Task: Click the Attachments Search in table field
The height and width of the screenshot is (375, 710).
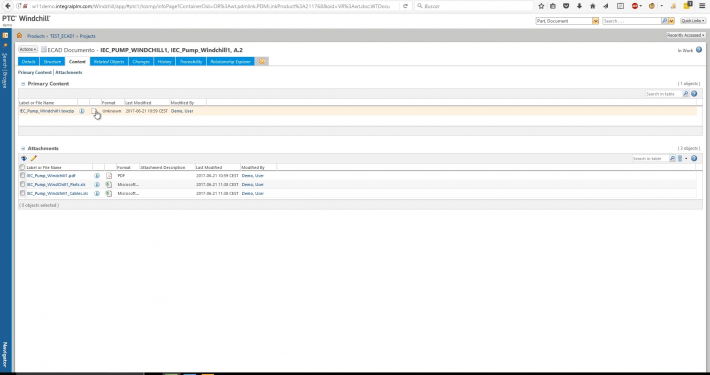Action: 651,159
